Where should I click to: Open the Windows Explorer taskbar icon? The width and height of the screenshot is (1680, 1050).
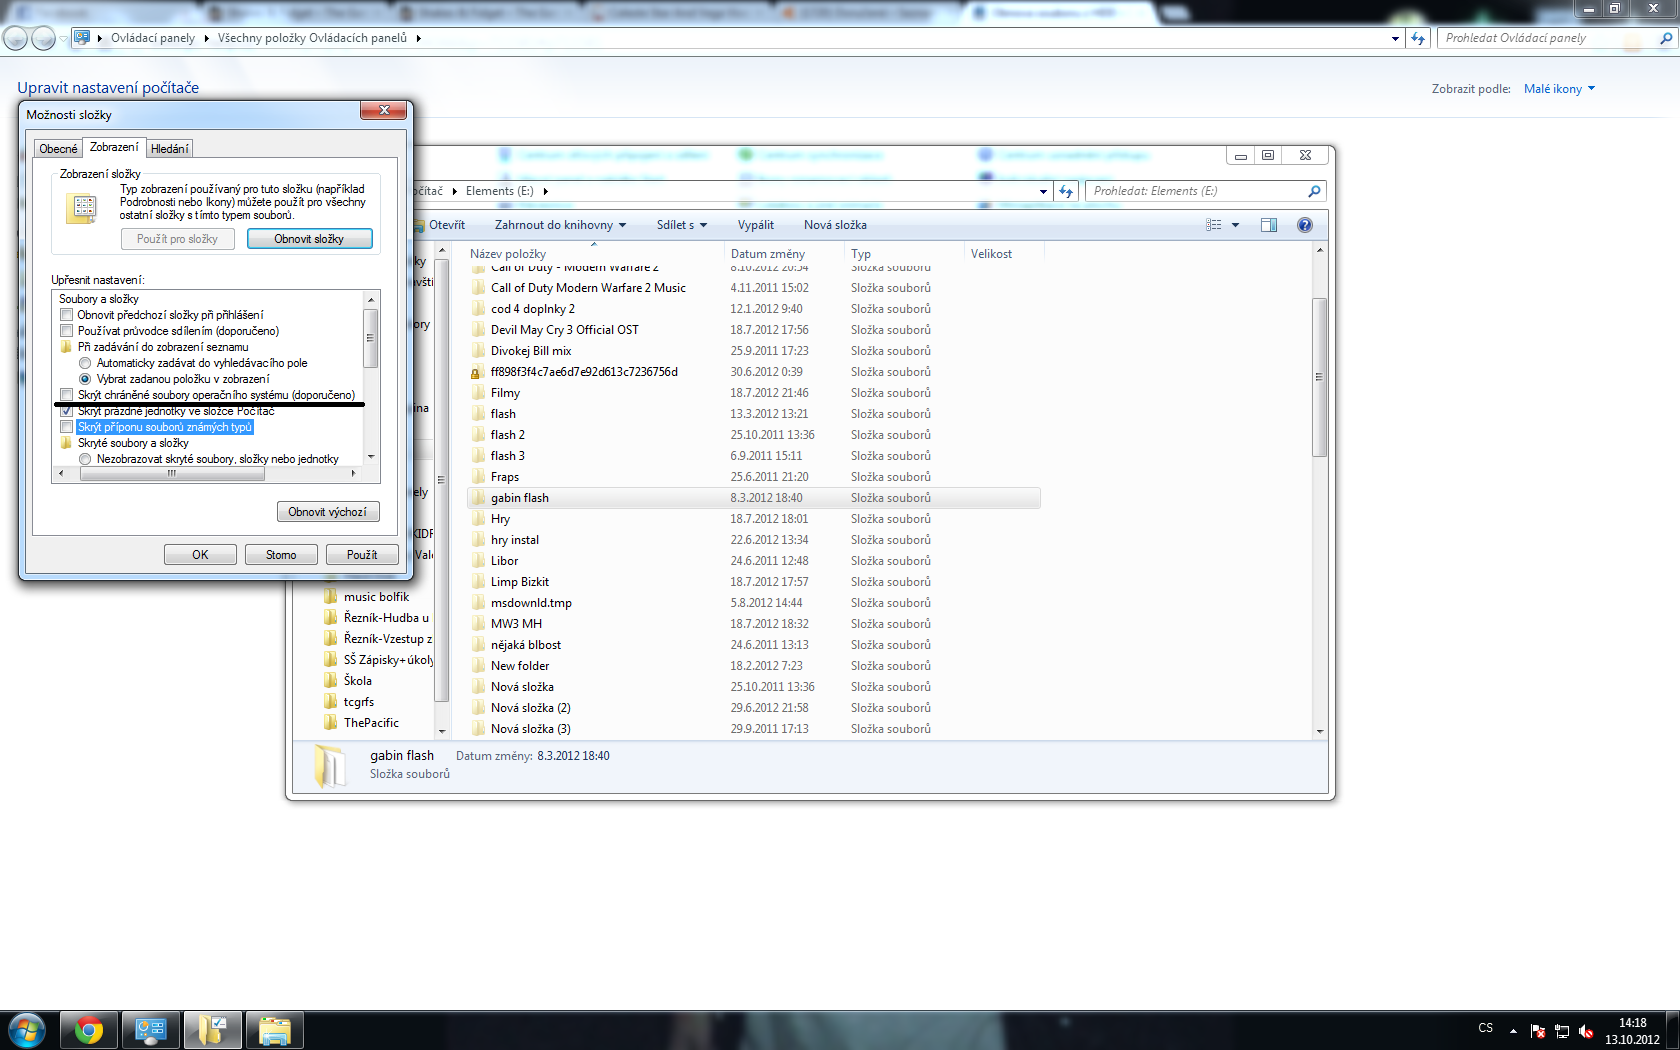click(274, 1030)
